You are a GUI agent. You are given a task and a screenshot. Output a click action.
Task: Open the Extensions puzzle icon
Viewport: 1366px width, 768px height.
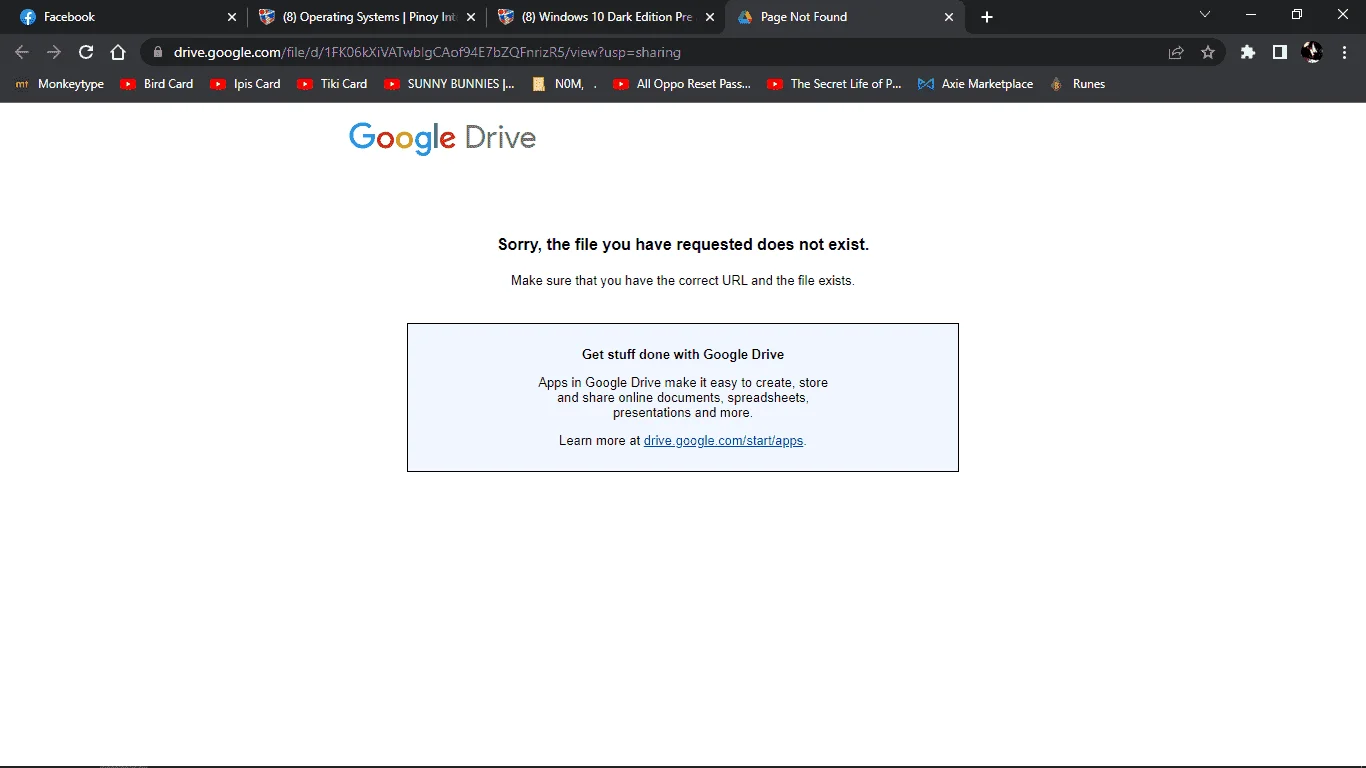pyautogui.click(x=1248, y=52)
